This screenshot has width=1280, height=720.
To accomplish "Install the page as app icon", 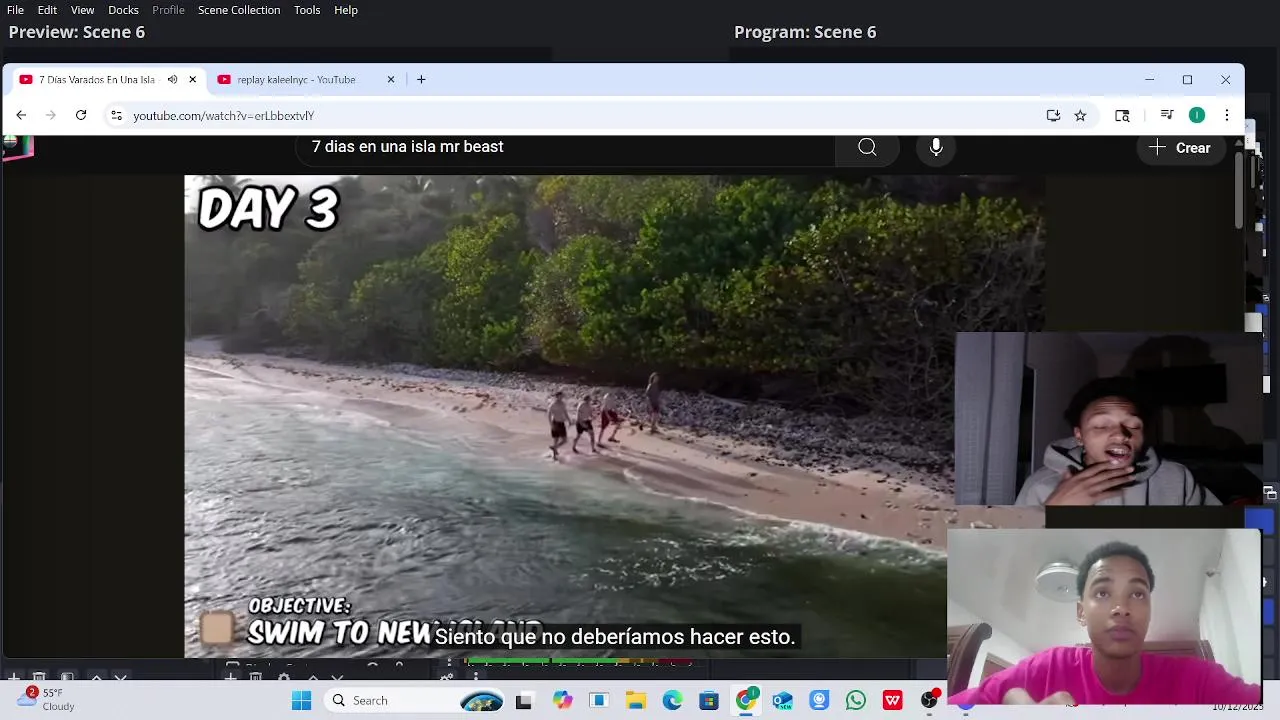I will click(1053, 115).
